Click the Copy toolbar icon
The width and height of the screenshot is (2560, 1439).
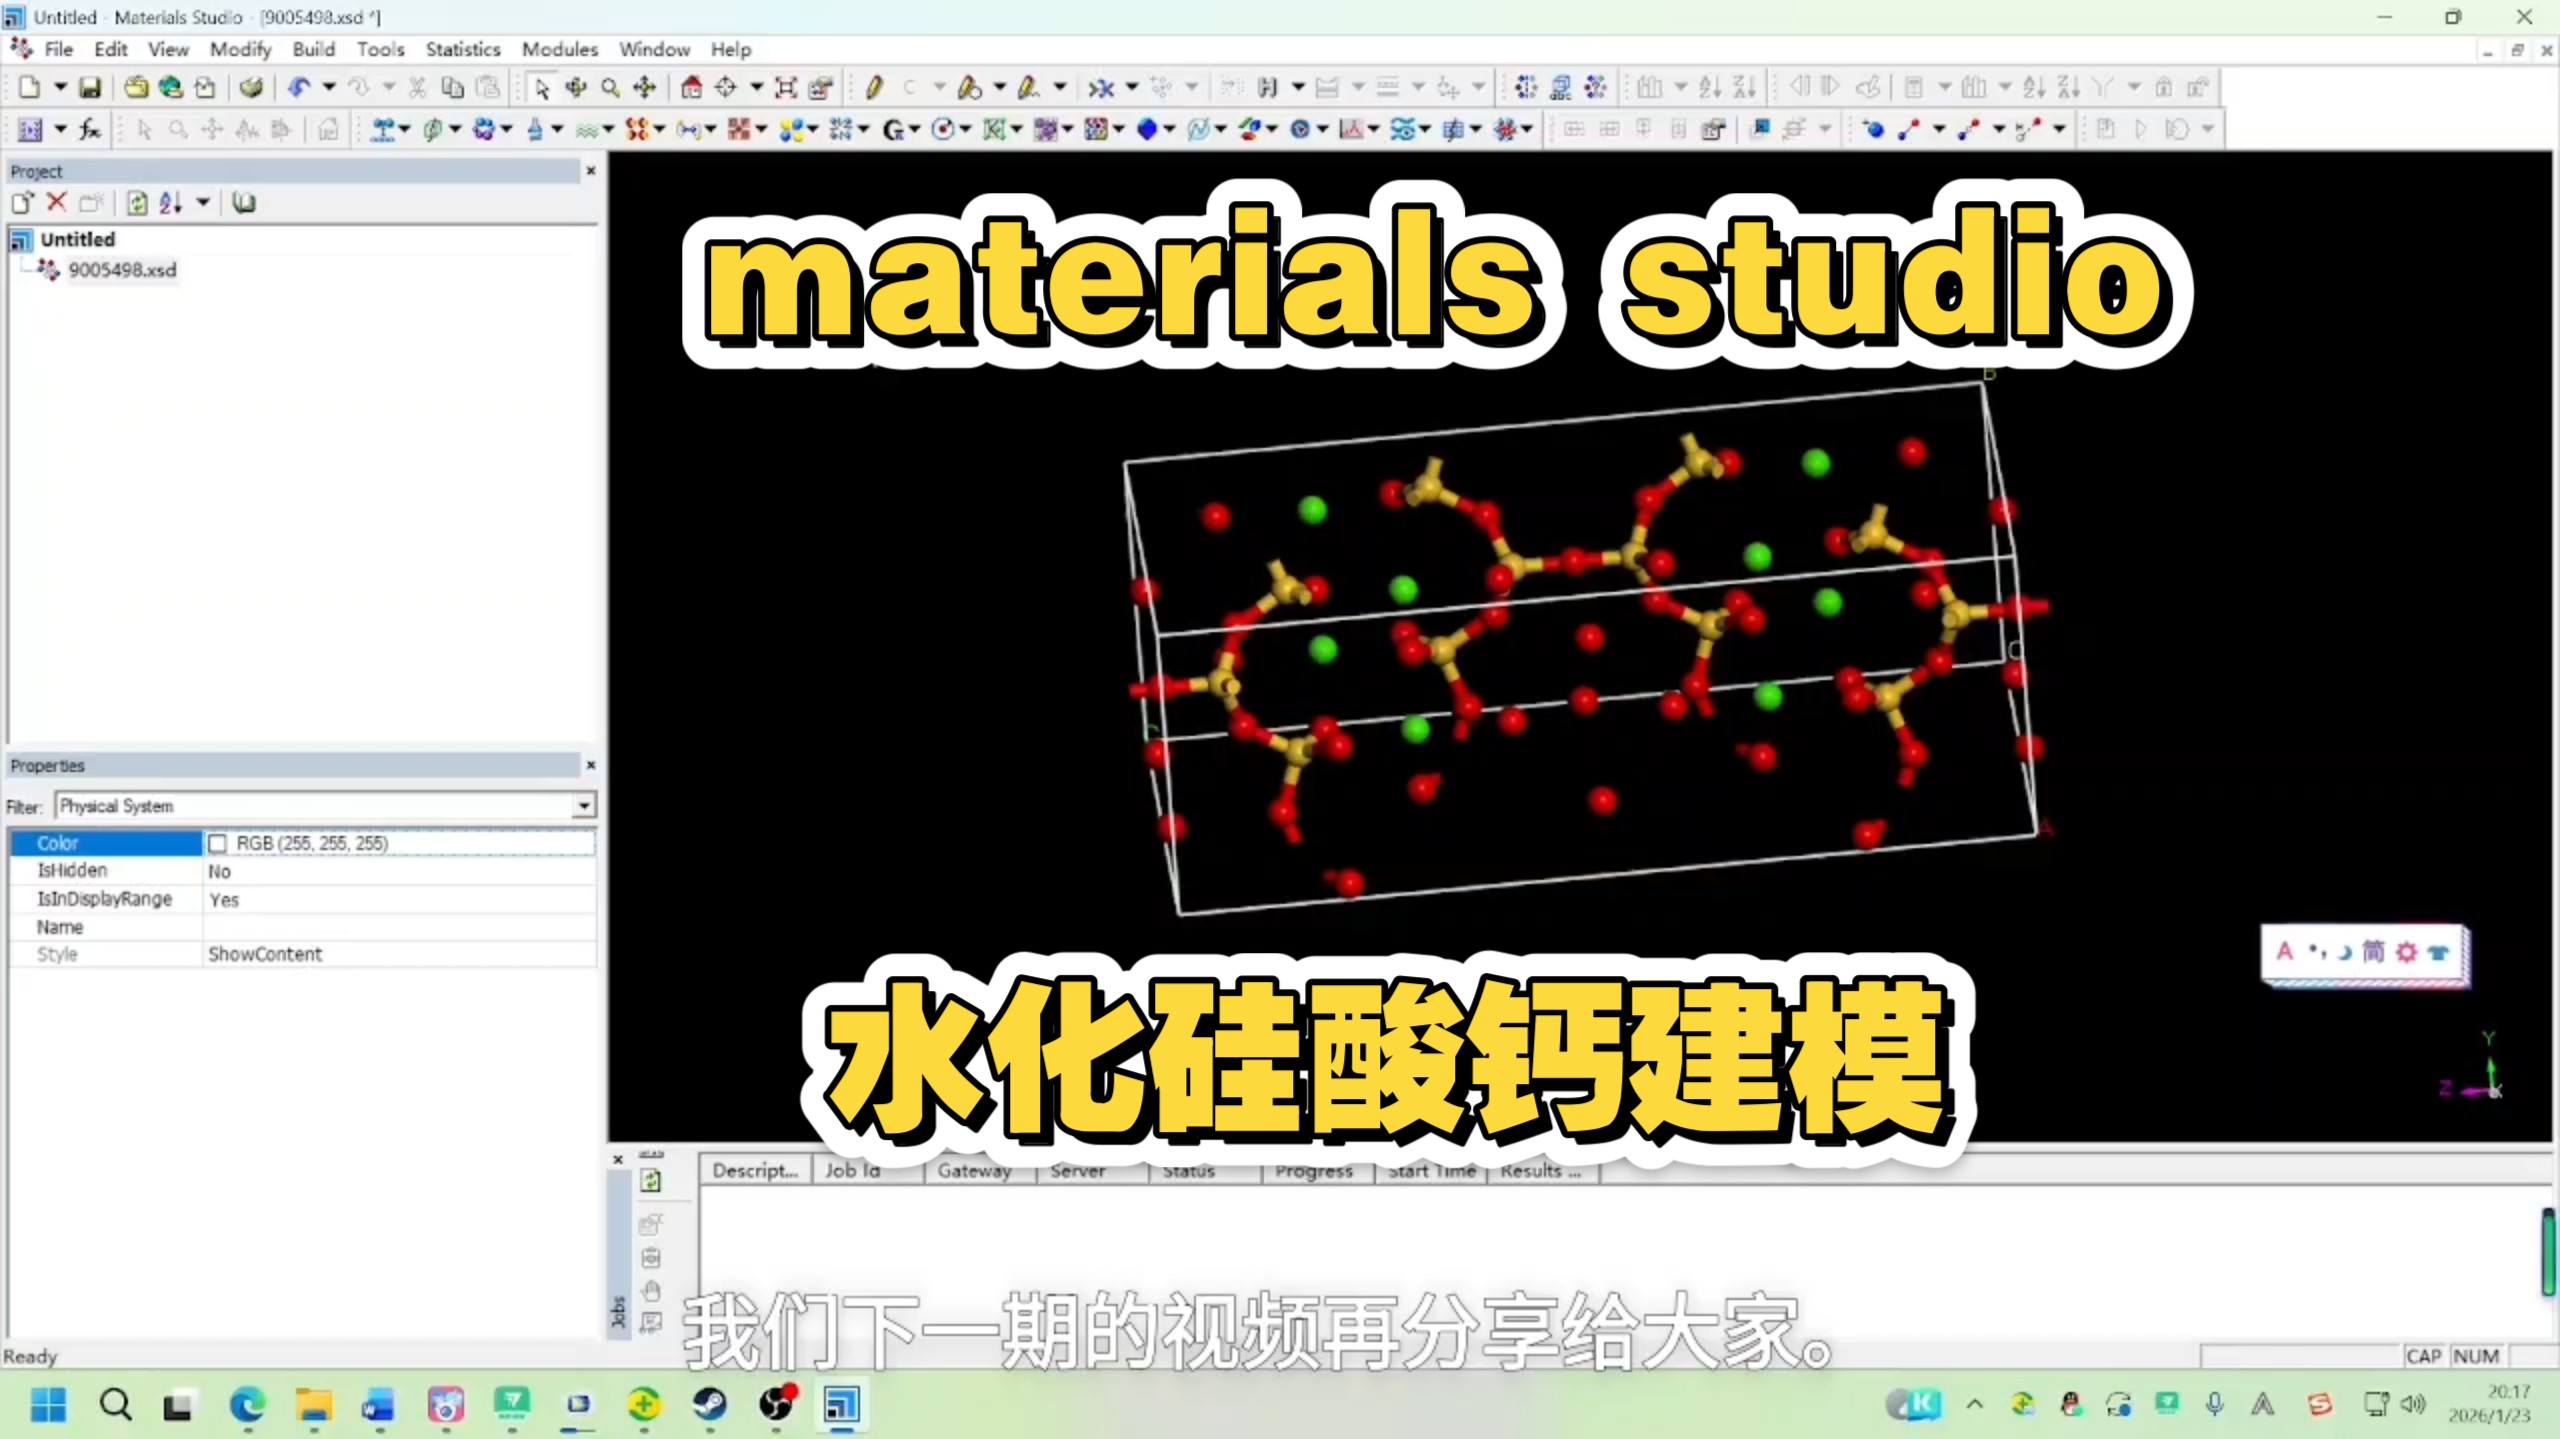452,88
